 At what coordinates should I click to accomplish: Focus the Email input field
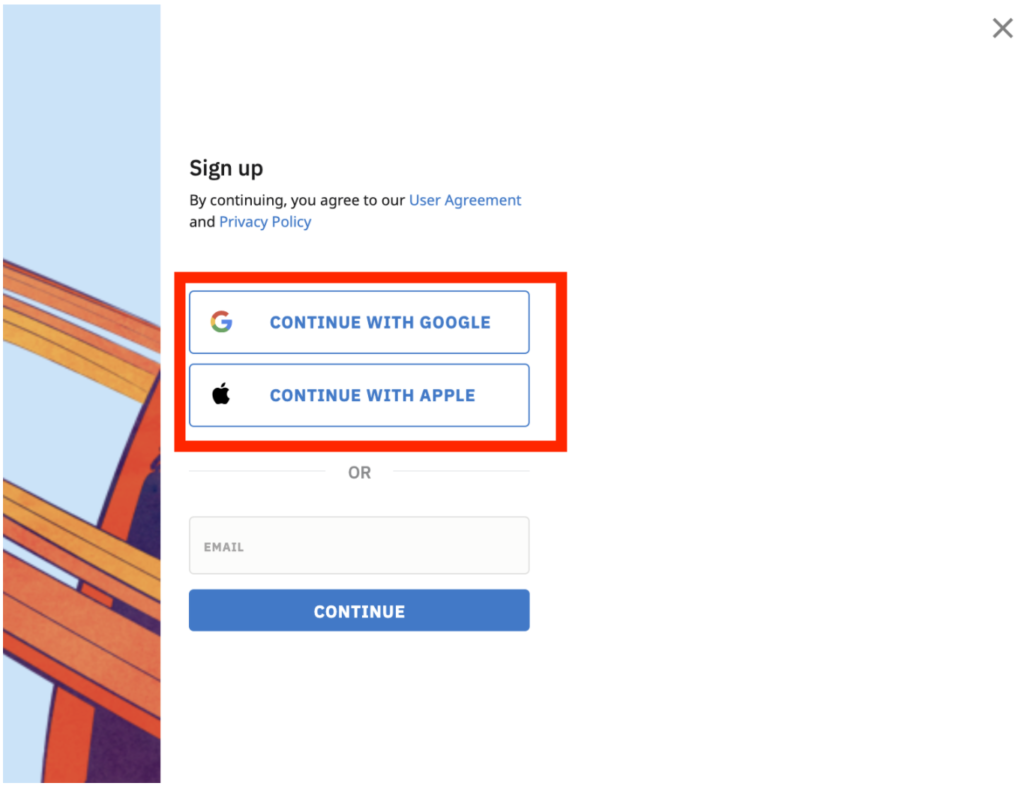(x=359, y=545)
